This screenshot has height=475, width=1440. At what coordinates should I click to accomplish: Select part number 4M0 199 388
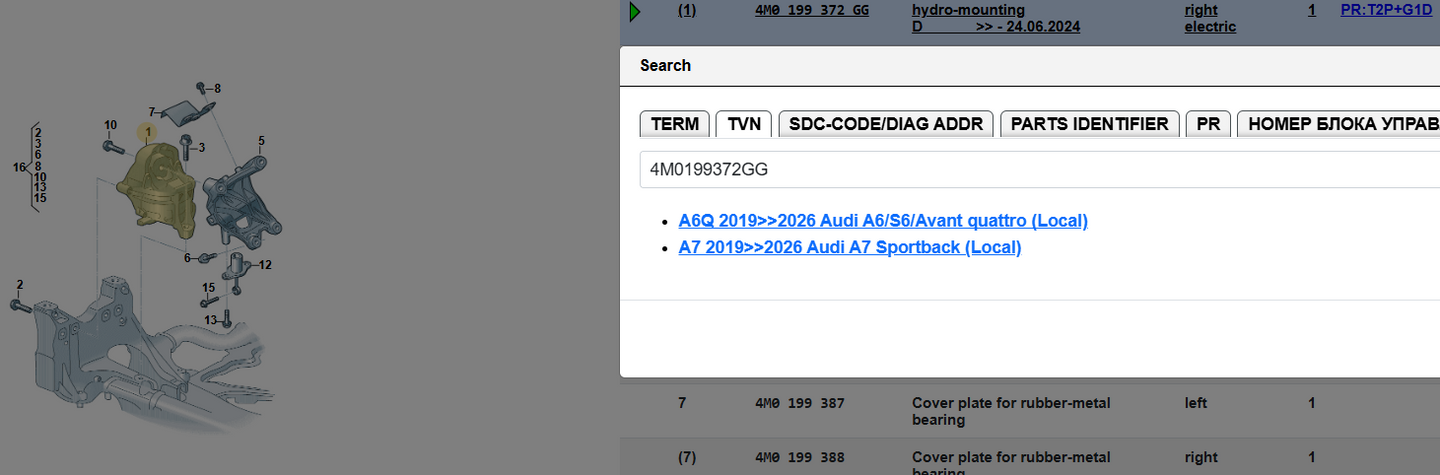point(800,457)
